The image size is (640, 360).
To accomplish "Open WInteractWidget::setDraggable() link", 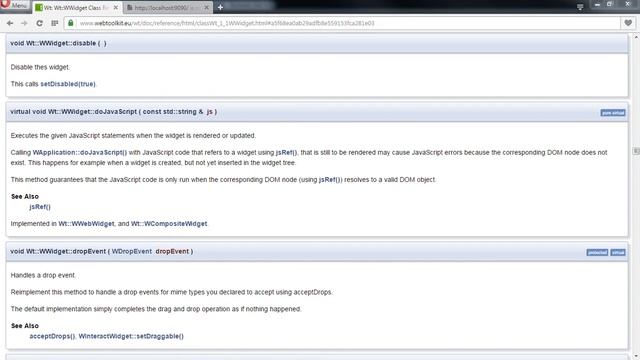I will (x=131, y=336).
